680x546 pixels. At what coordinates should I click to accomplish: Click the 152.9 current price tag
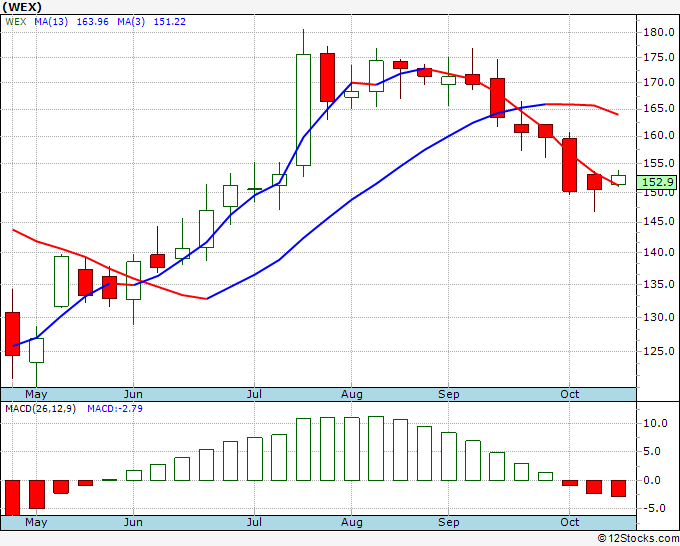tap(657, 182)
